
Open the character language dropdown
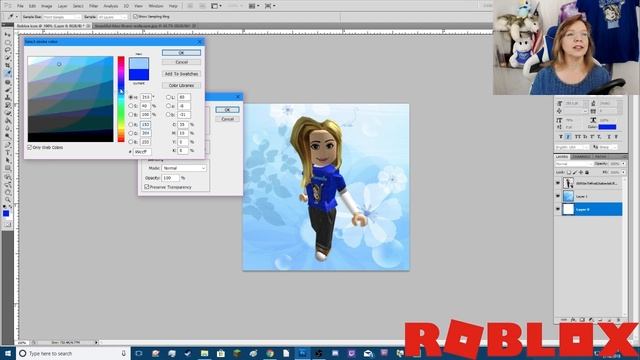coord(572,147)
